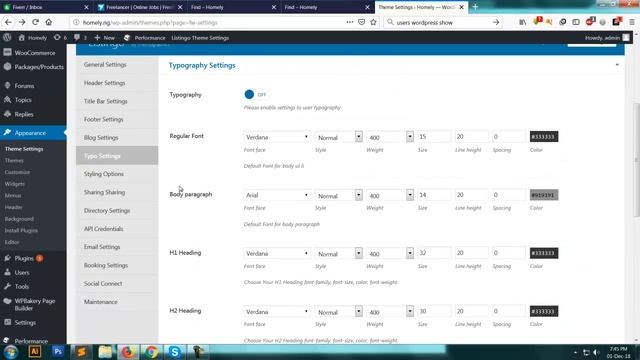Click Listingo Theme Settings in admin bar
Viewport: 640px width, 360px height.
(x=200, y=38)
